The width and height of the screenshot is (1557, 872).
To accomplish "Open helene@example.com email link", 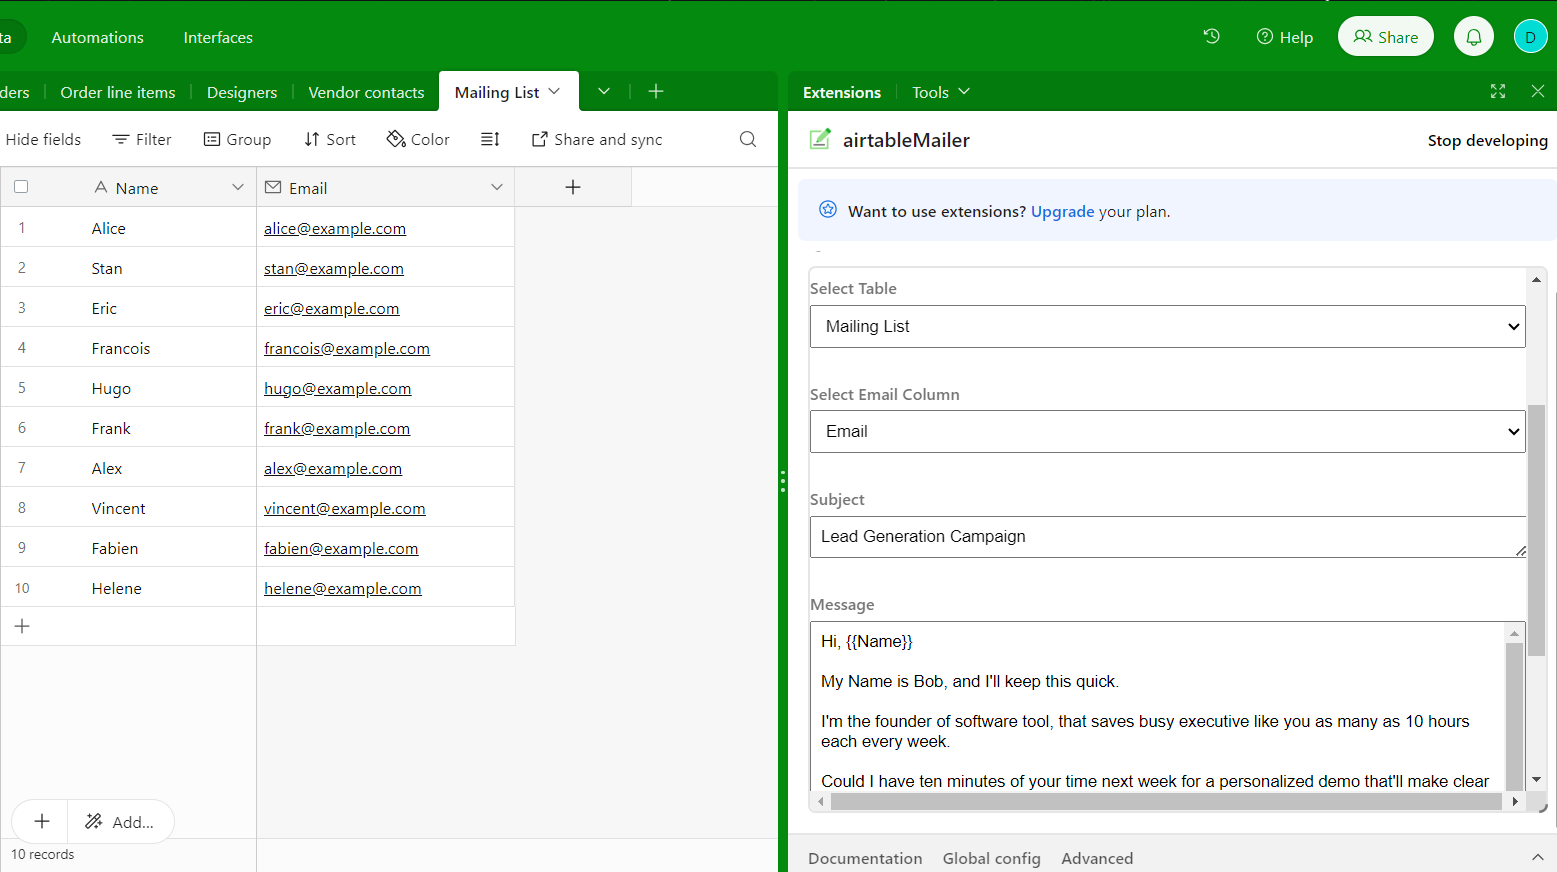I will [343, 588].
